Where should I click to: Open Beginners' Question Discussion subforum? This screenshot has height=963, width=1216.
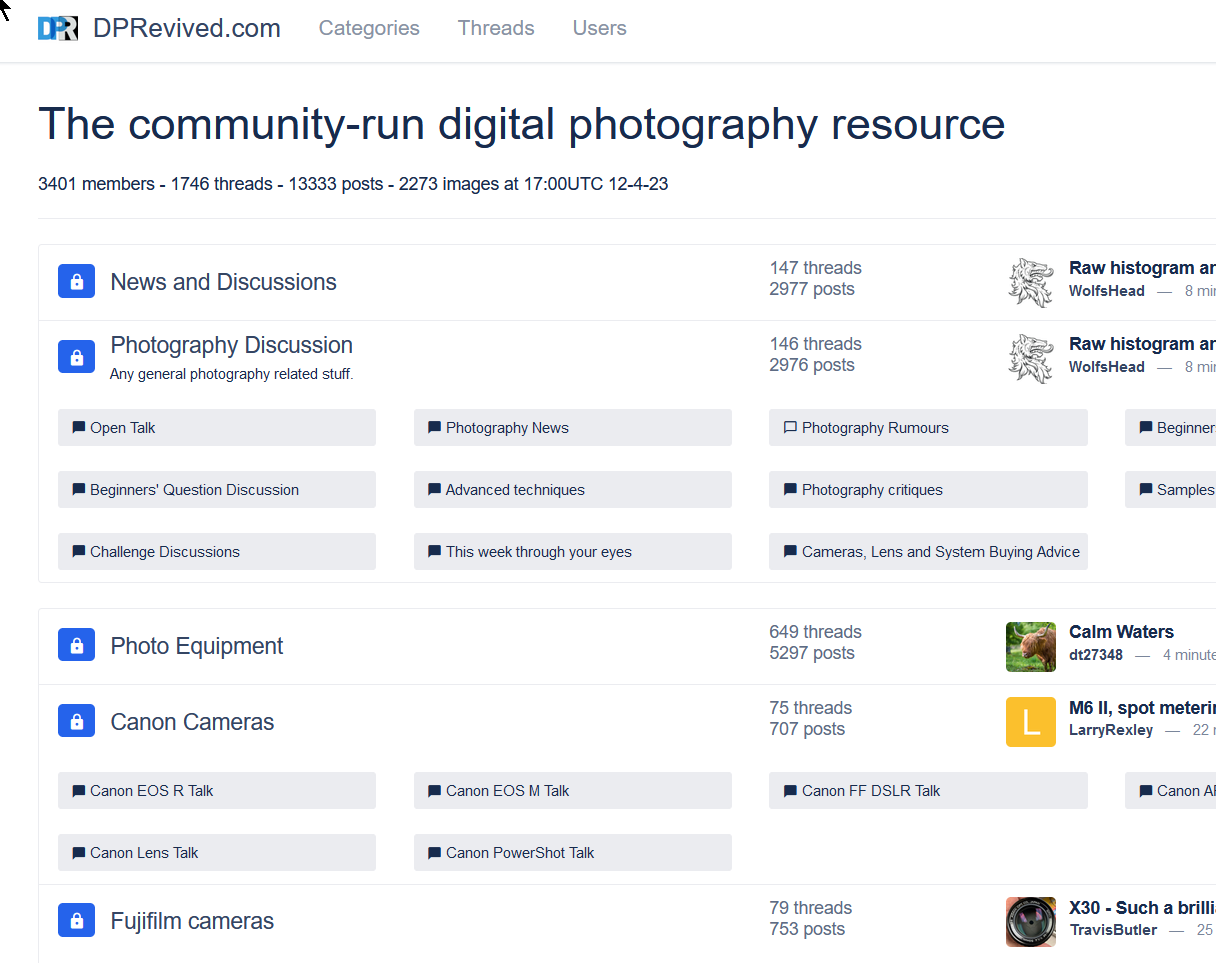(217, 490)
